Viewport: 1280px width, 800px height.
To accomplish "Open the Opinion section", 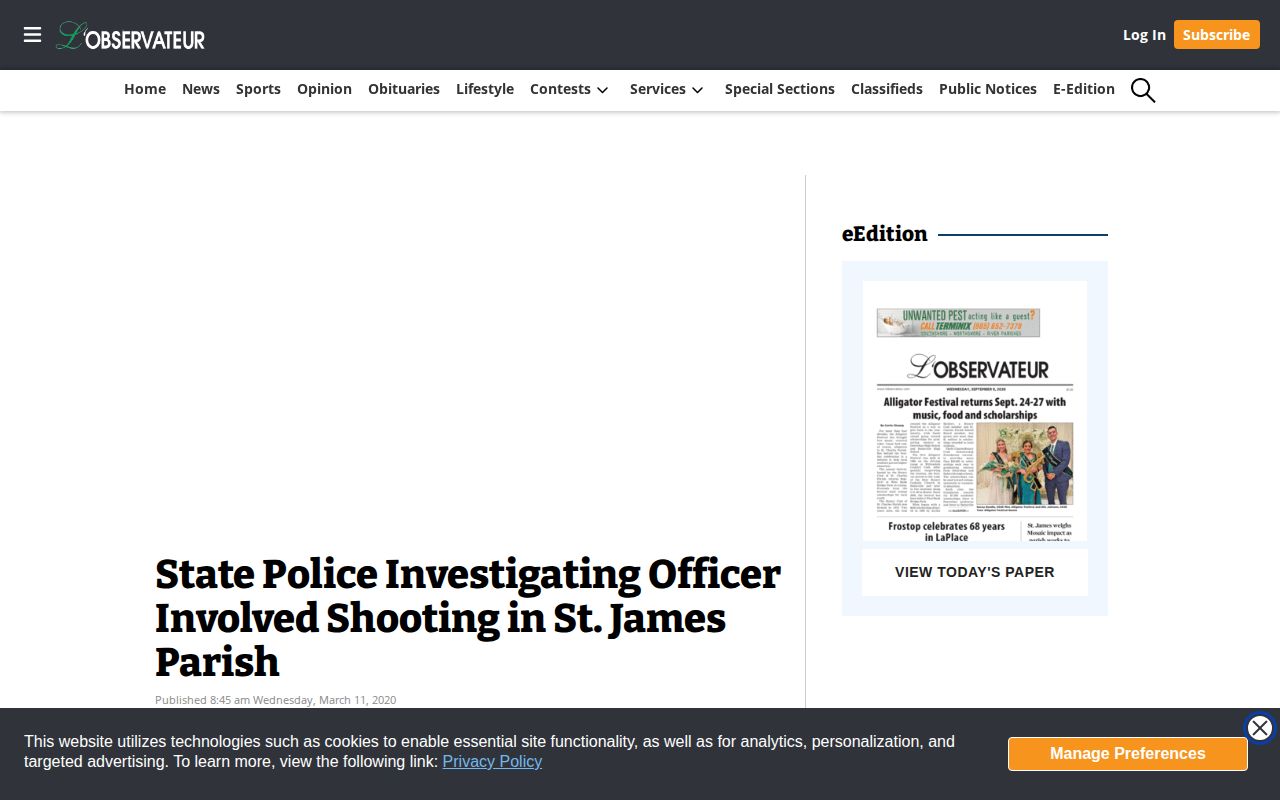I will click(x=324, y=89).
